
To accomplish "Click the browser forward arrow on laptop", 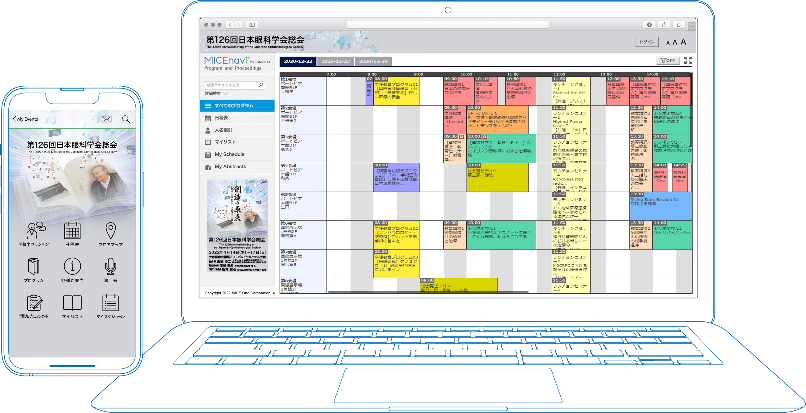I will (239, 25).
